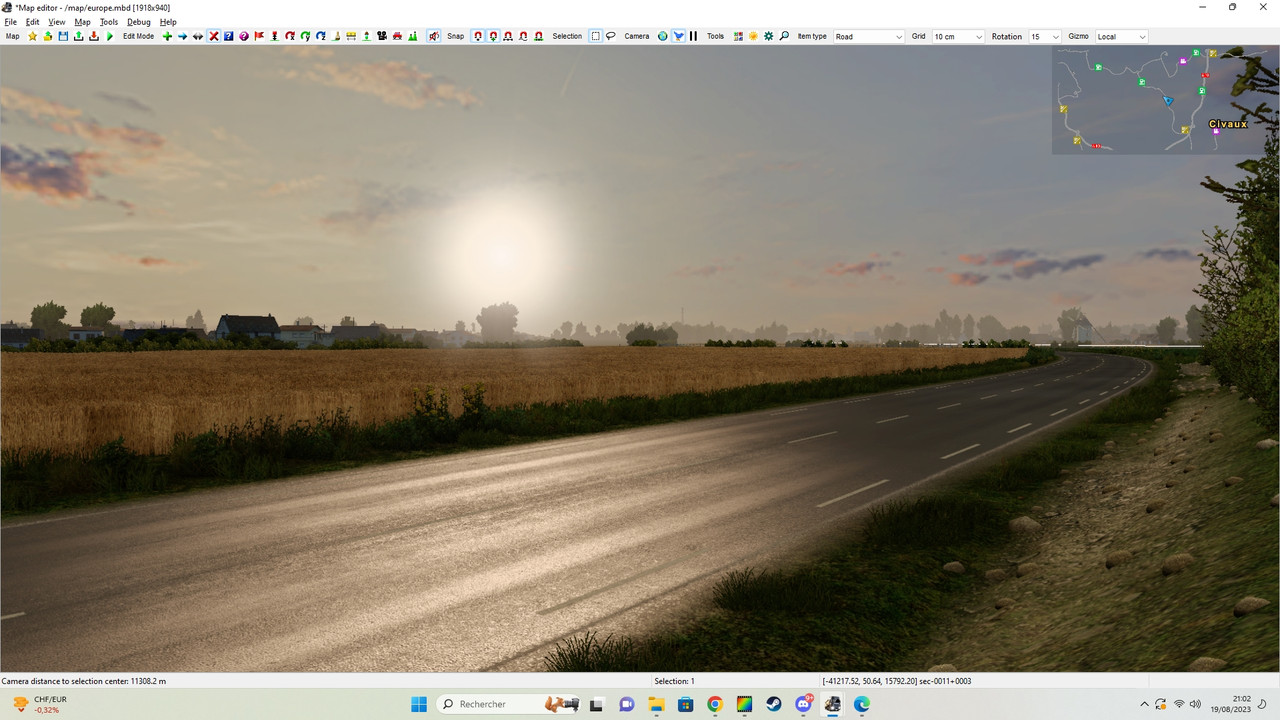Click the Rotate around X axis icon
The width and height of the screenshot is (1280, 720).
pyautogui.click(x=290, y=36)
